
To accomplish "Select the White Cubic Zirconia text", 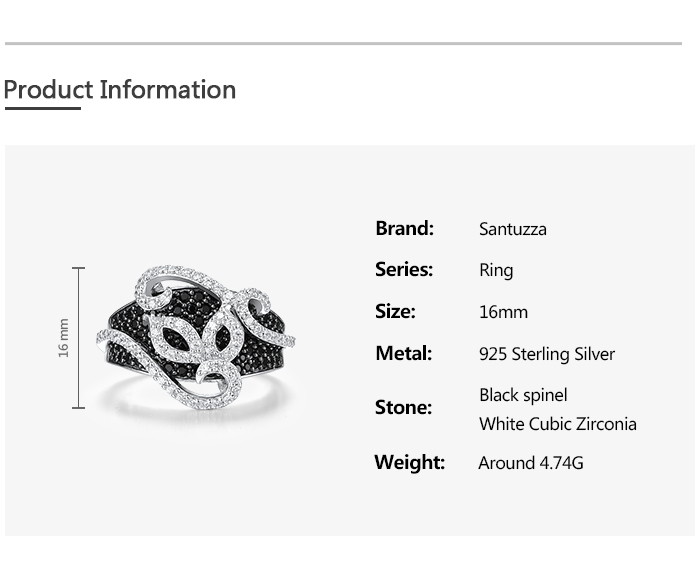I will (x=557, y=424).
